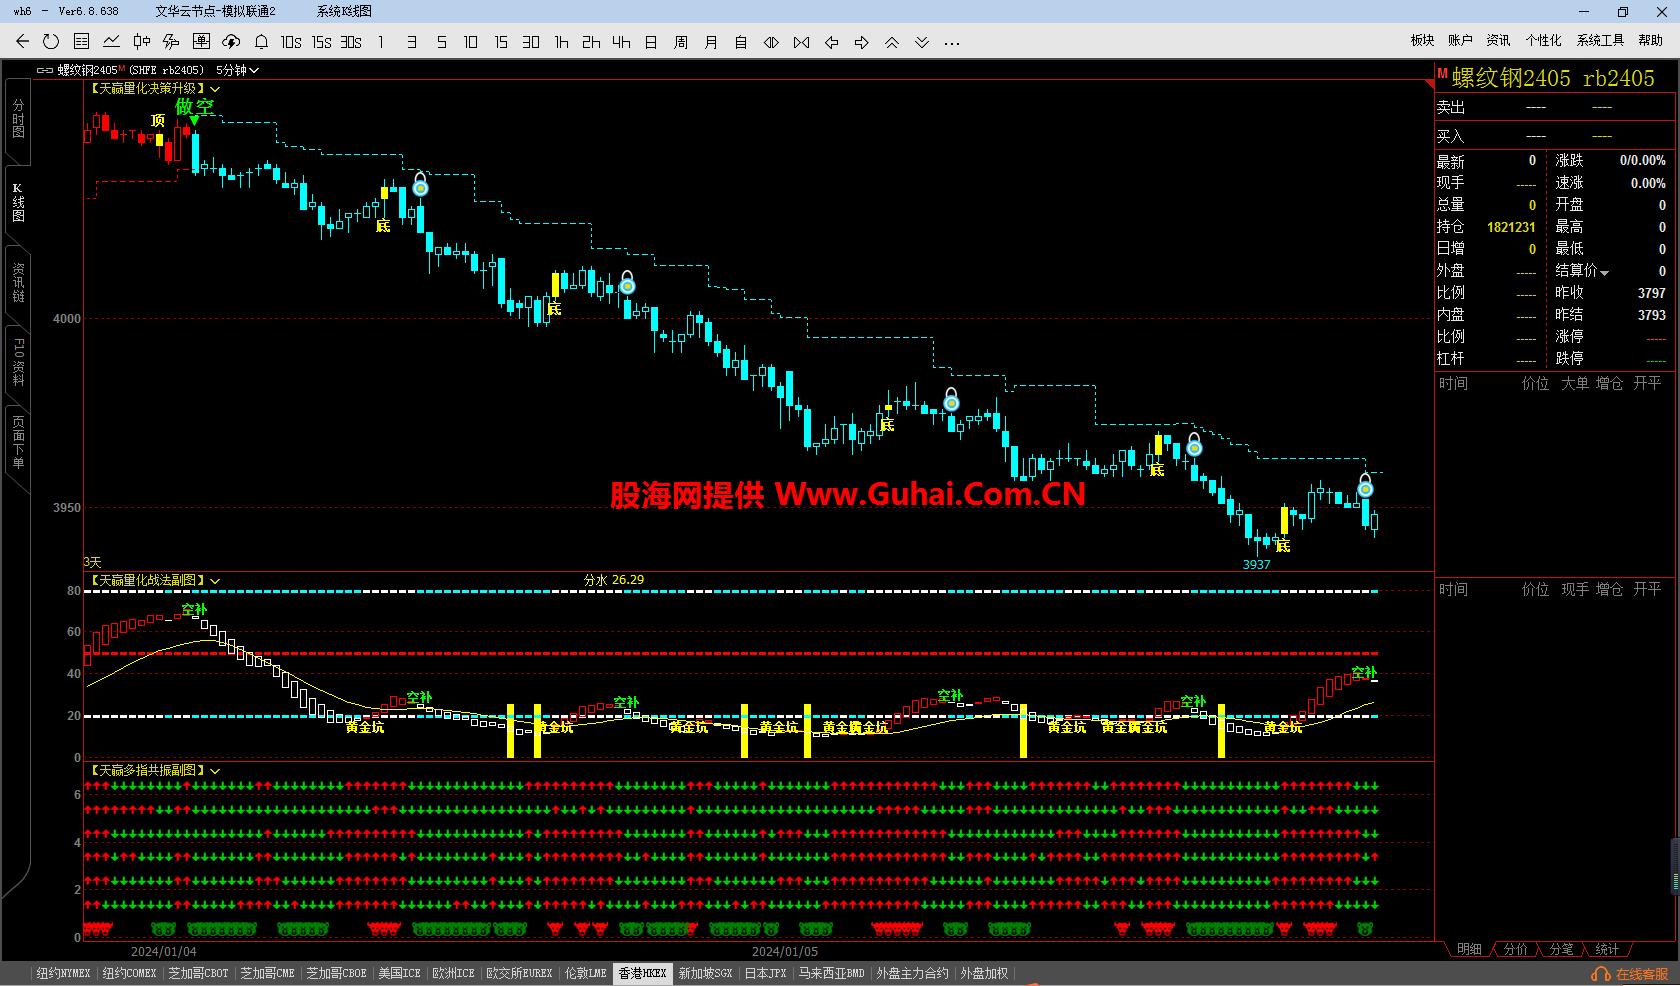Click the candlestick chart icon
Screen dimensions: 1680x986
[x=141, y=41]
